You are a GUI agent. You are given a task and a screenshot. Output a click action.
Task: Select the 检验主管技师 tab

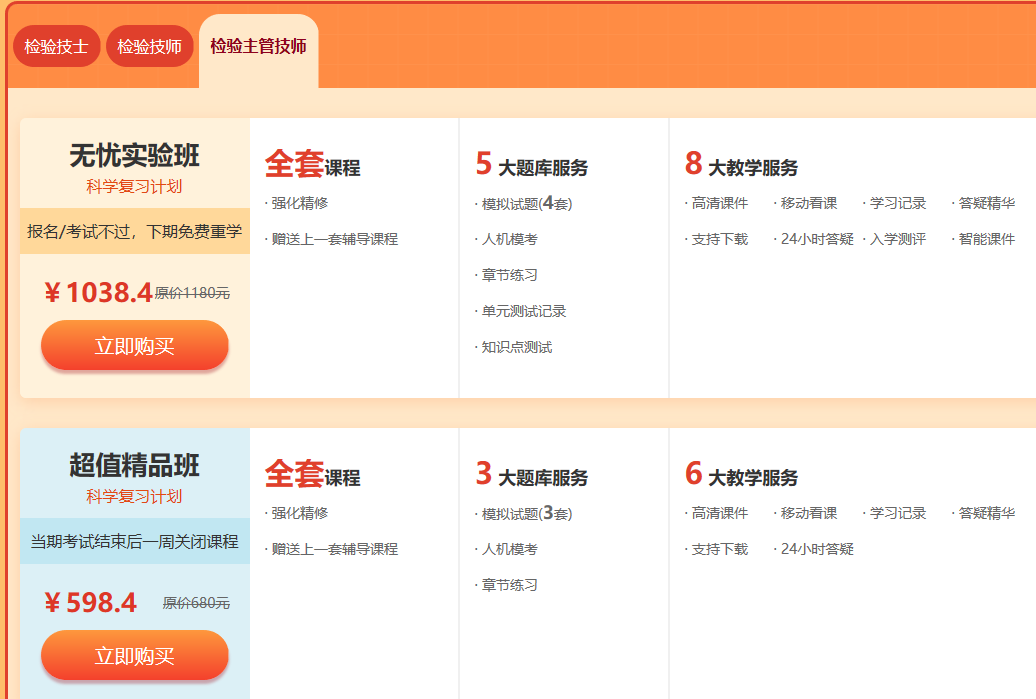coord(258,46)
